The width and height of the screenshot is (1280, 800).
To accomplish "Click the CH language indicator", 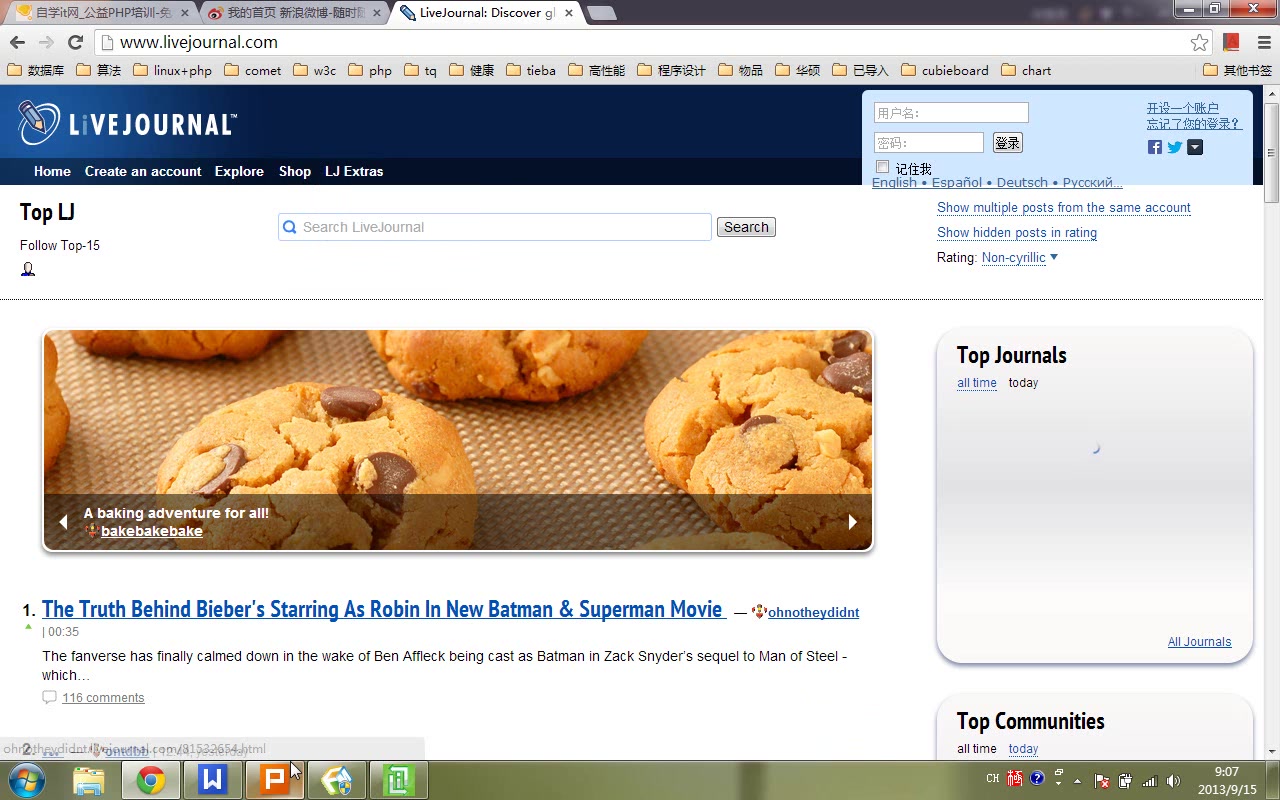I will (x=993, y=778).
